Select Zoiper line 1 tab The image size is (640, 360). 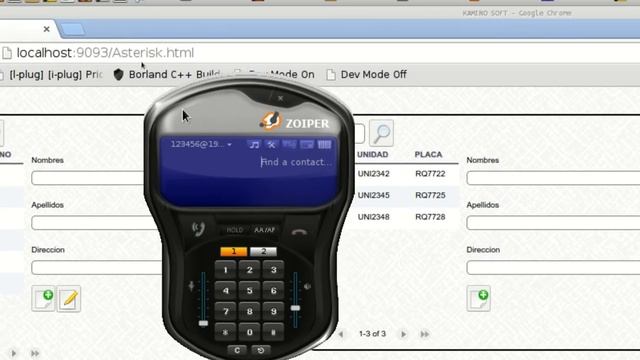233,251
